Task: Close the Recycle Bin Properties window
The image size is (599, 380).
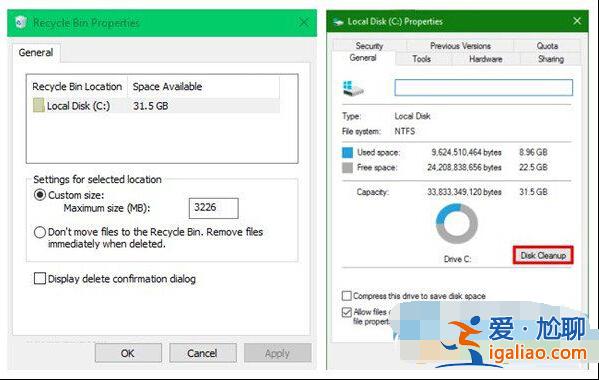Action: [304, 23]
